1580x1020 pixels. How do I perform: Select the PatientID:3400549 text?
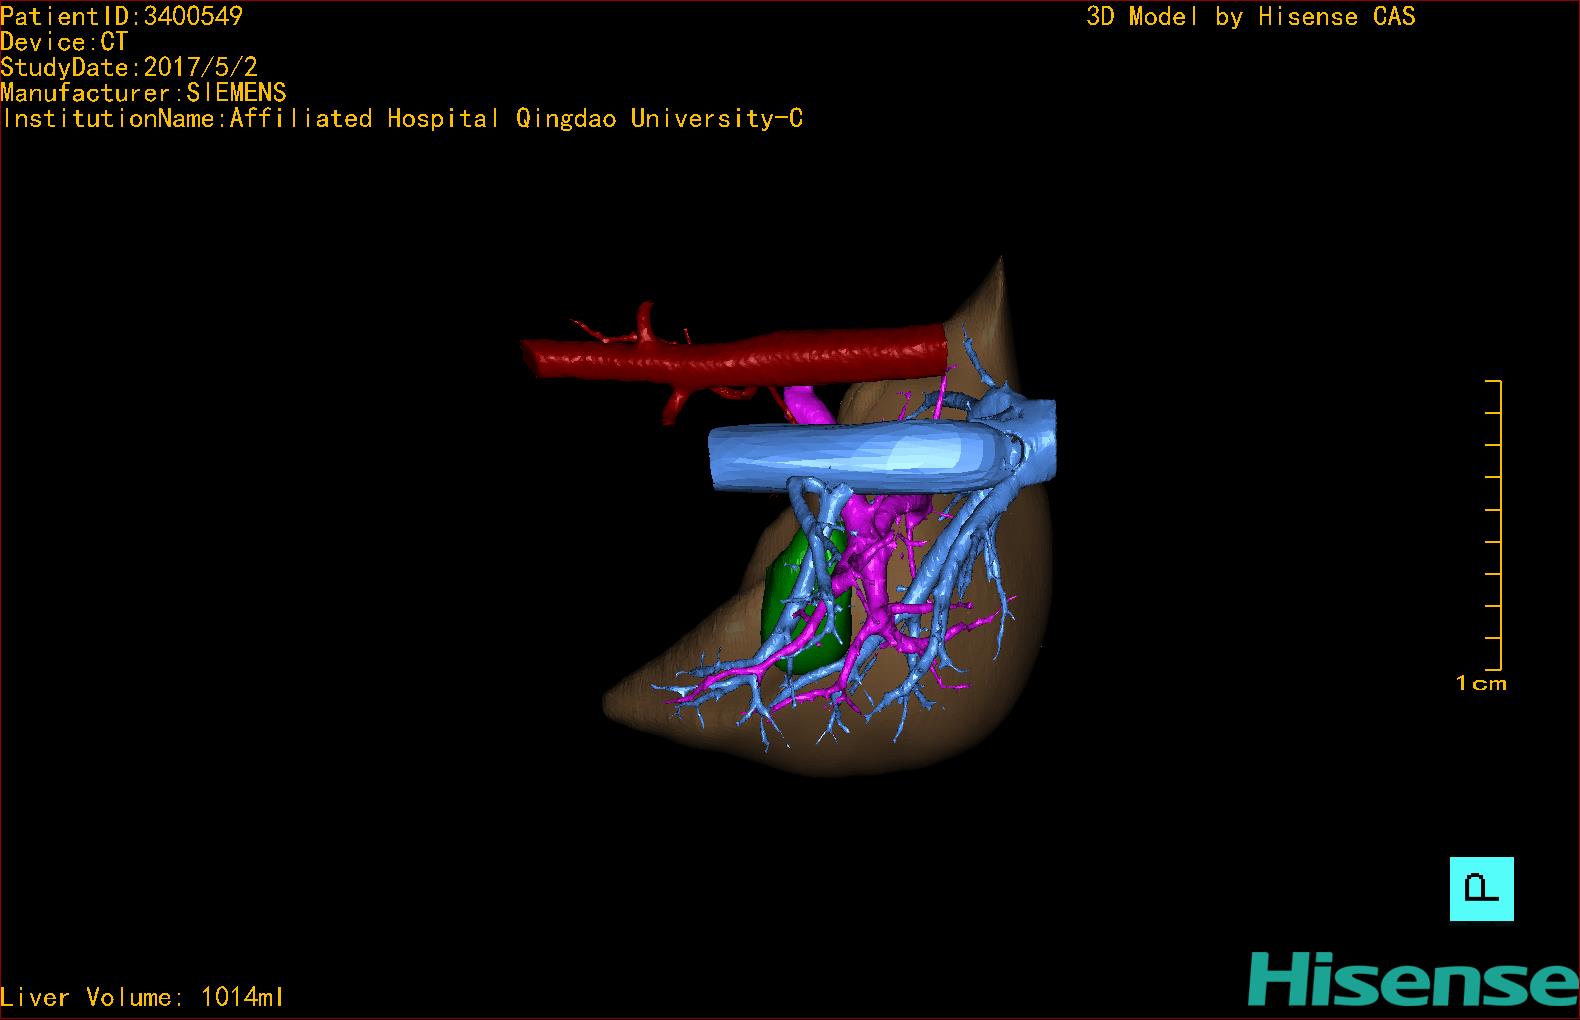122,16
